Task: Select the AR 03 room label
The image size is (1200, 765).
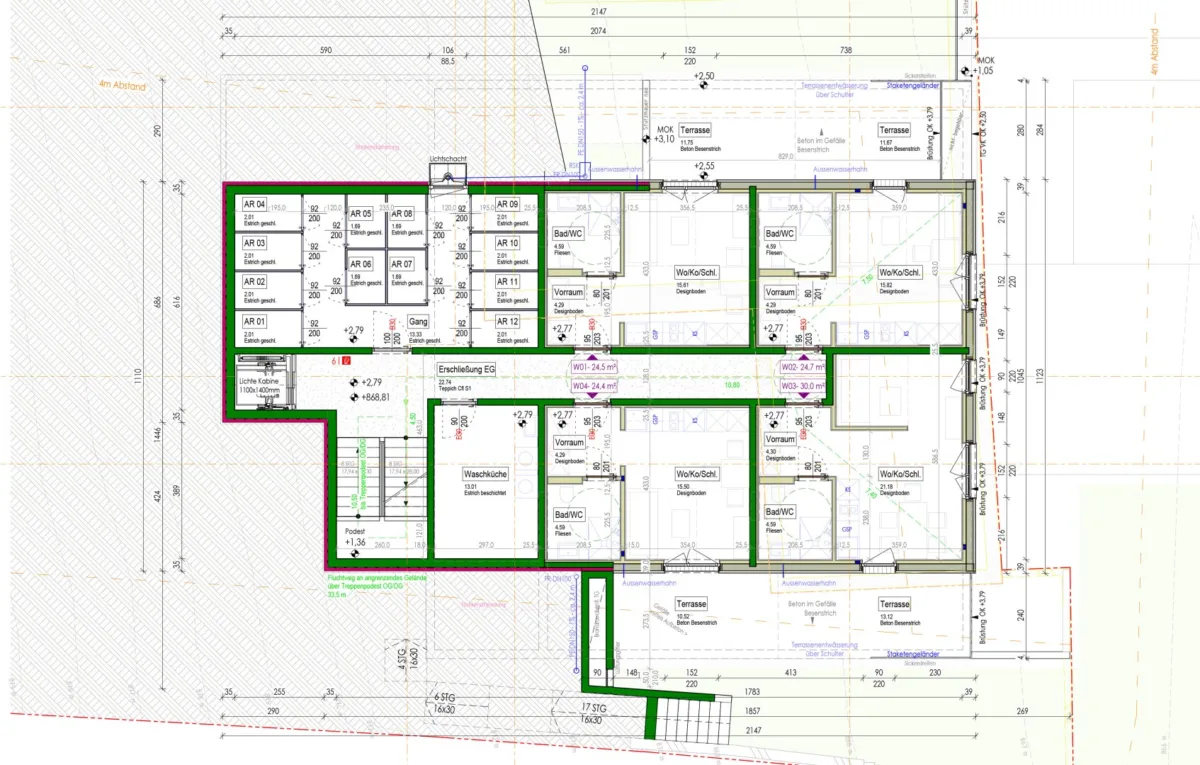Action: click(x=254, y=243)
